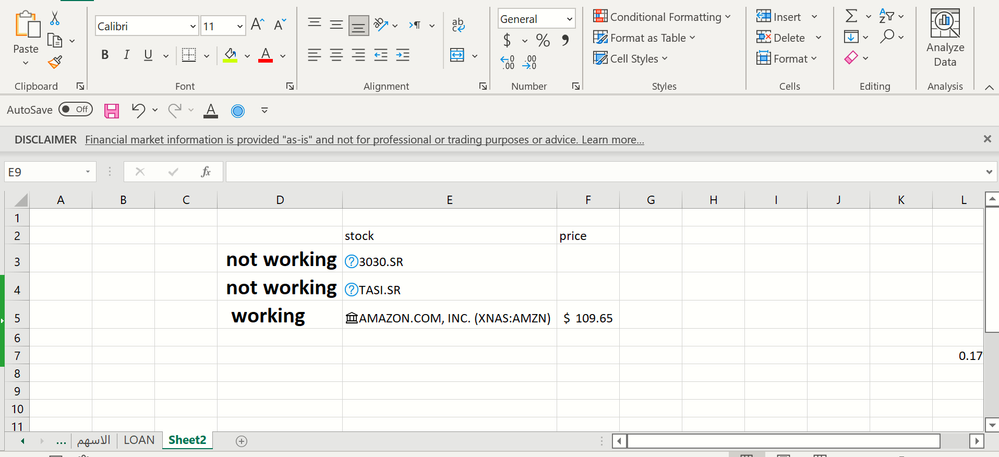Click the blue circle Quick Access icon
999x457 pixels.
[238, 111]
